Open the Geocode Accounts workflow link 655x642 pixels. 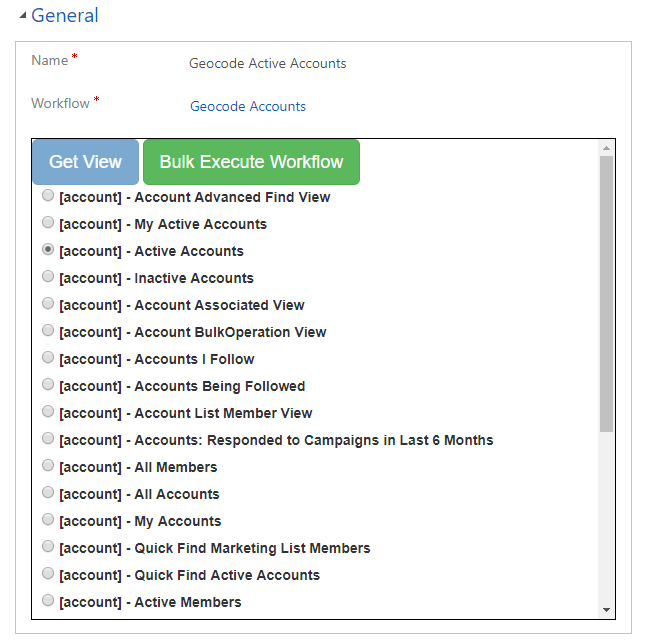[x=248, y=106]
